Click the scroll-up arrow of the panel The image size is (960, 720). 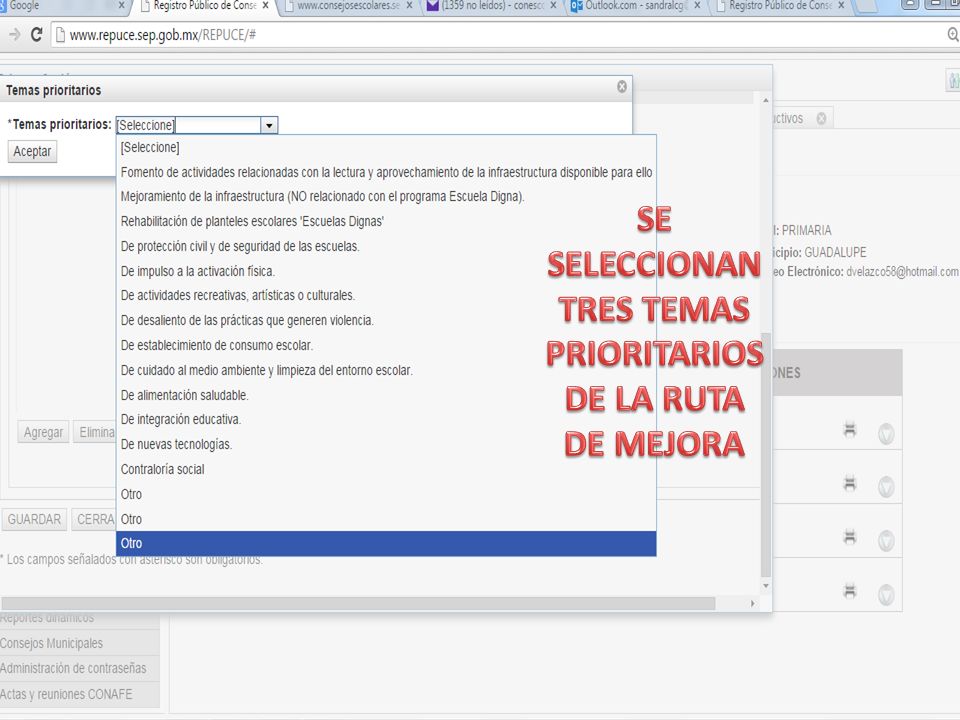(766, 99)
